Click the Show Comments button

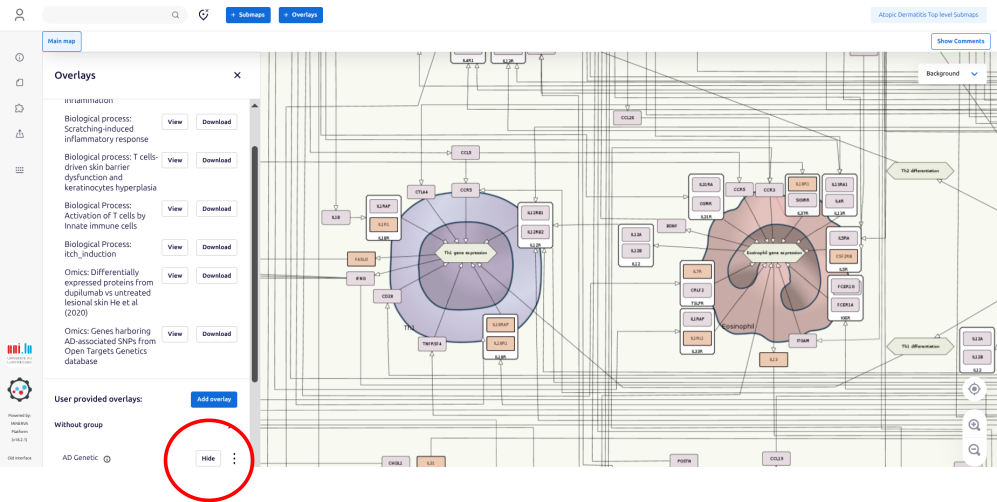pyautogui.click(x=960, y=41)
